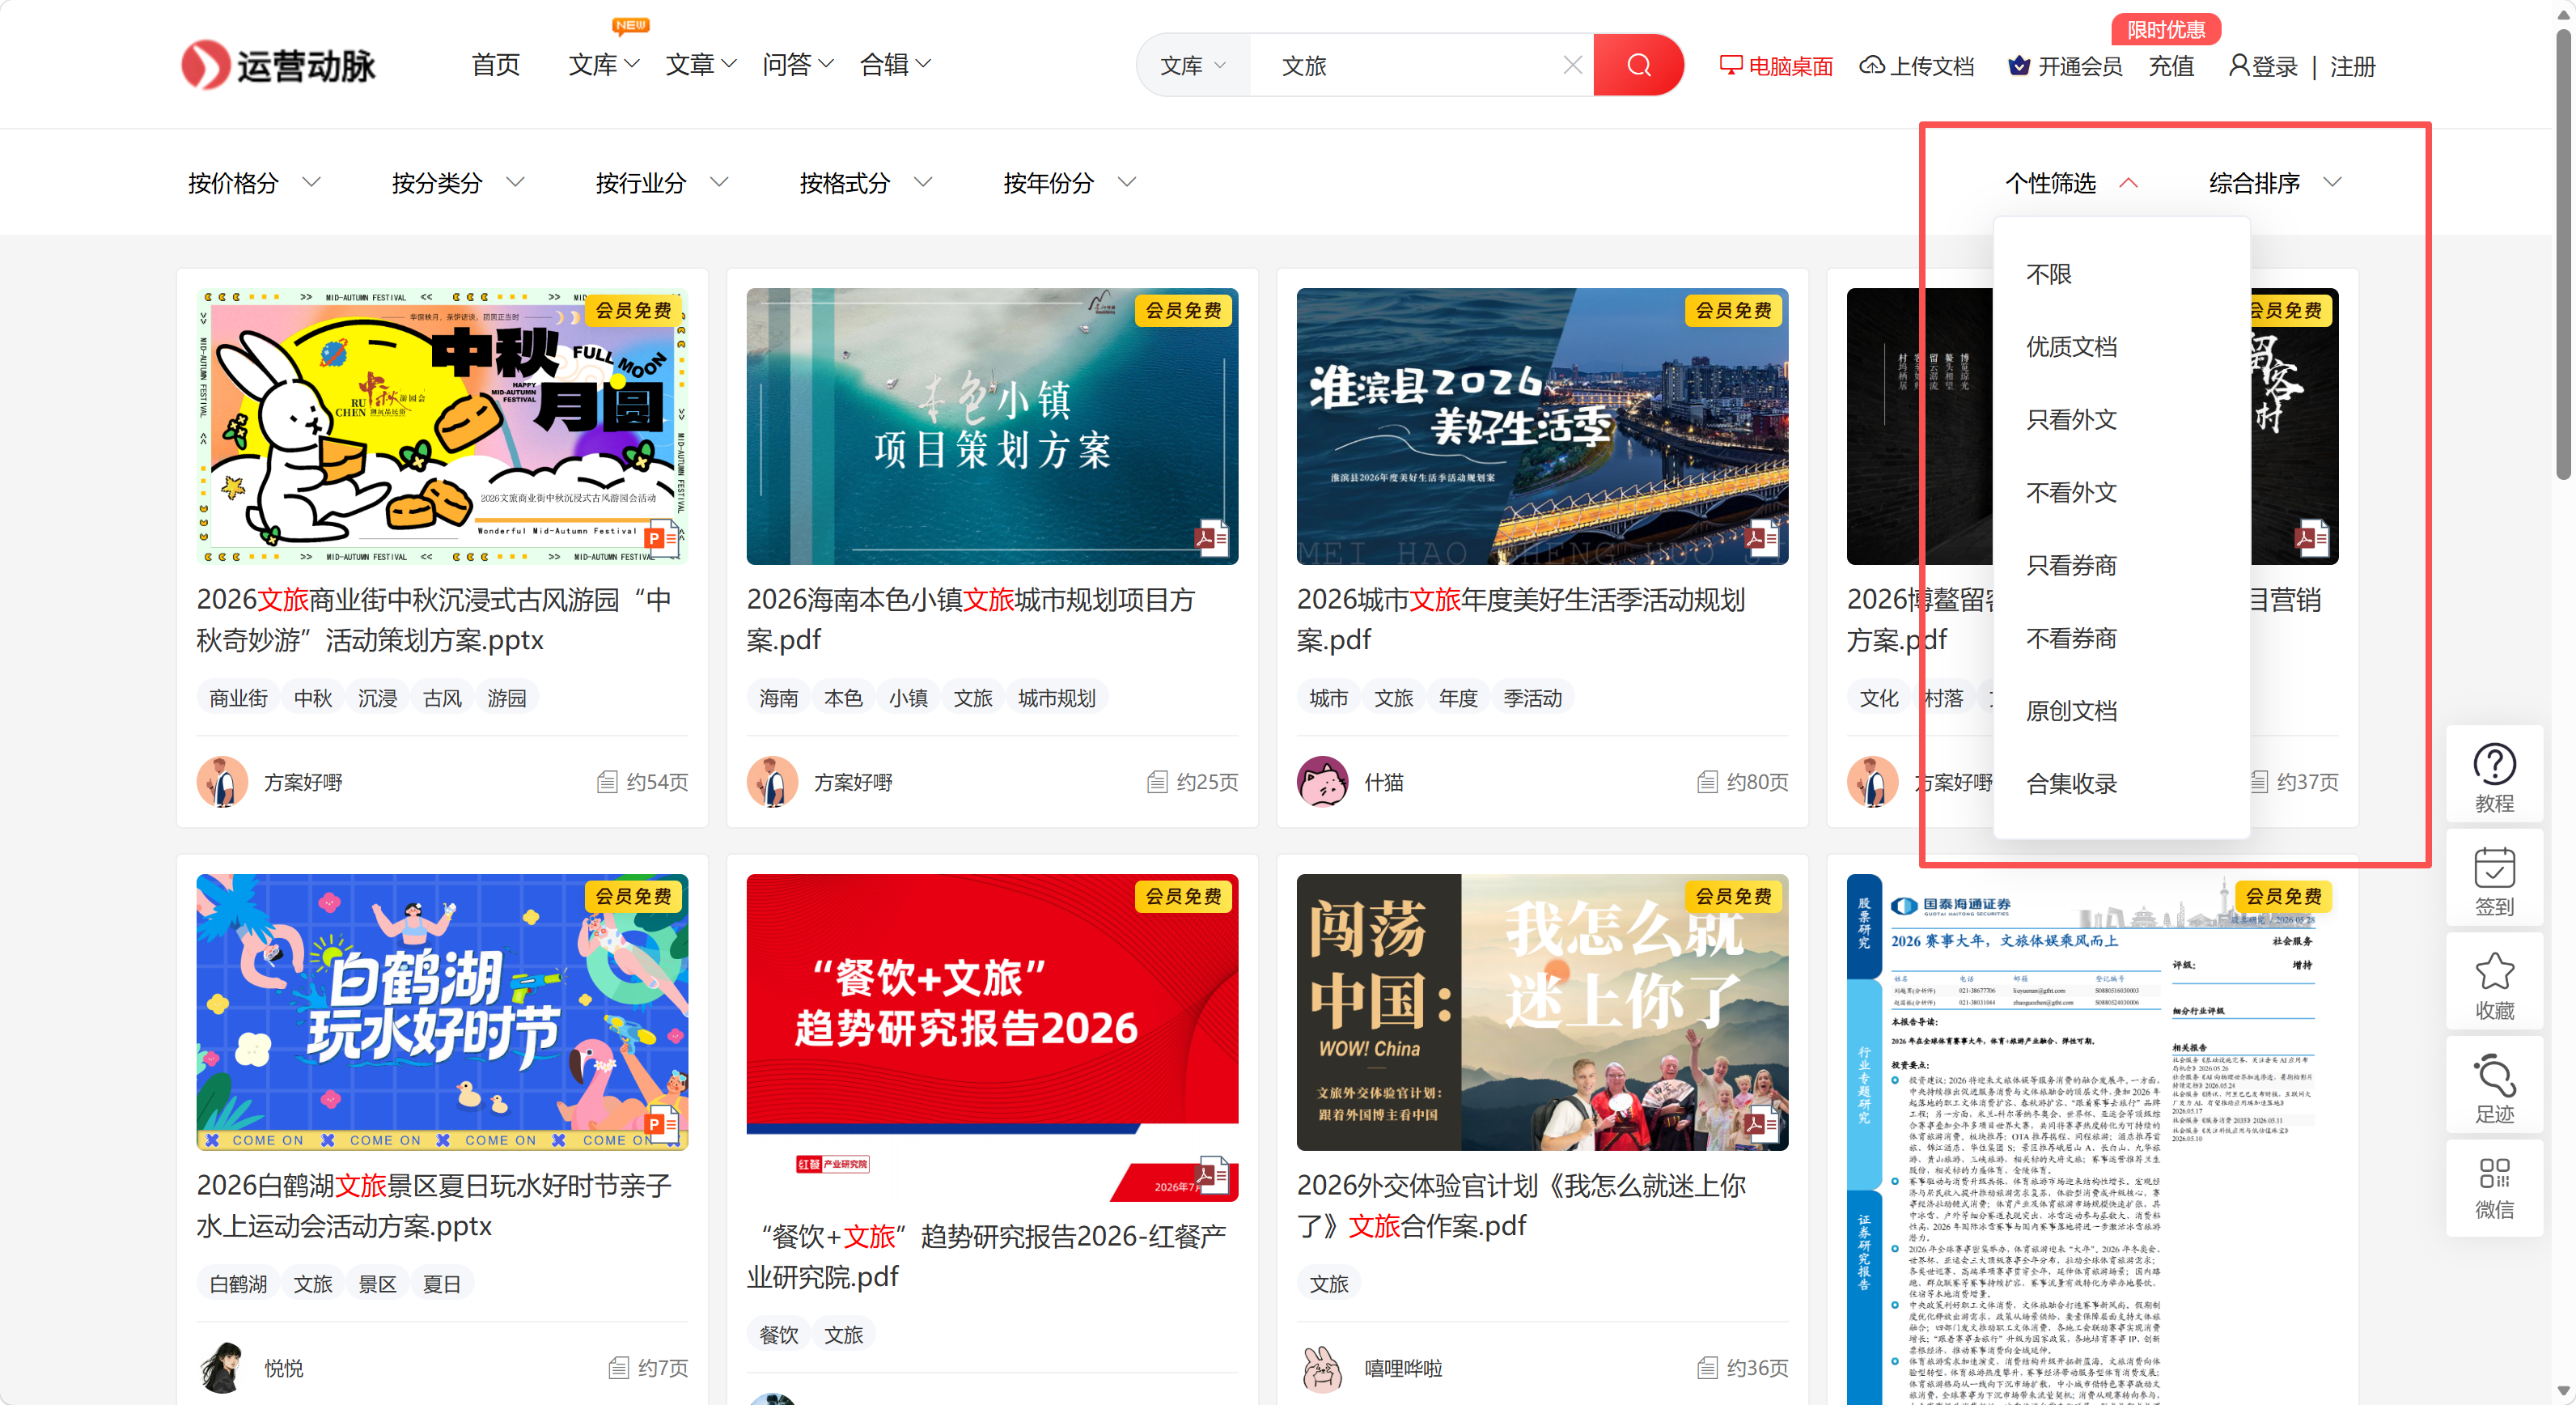Expand the 按行业分 filter
Viewport: 2576px width, 1405px height.
point(662,183)
